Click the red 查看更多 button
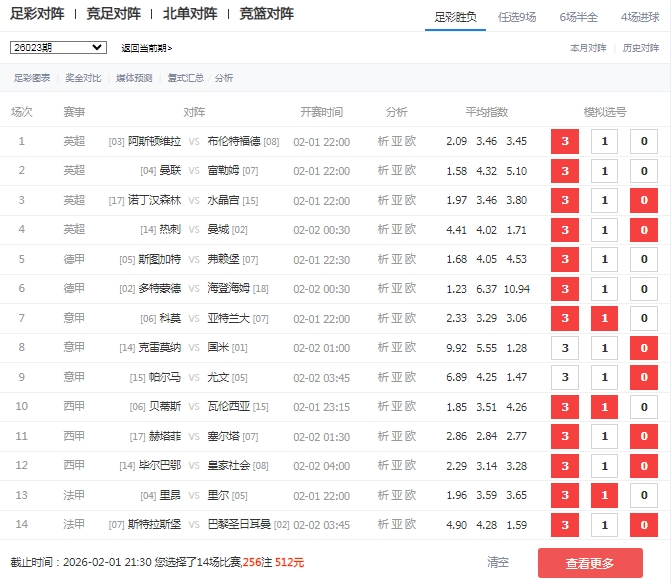 590,563
